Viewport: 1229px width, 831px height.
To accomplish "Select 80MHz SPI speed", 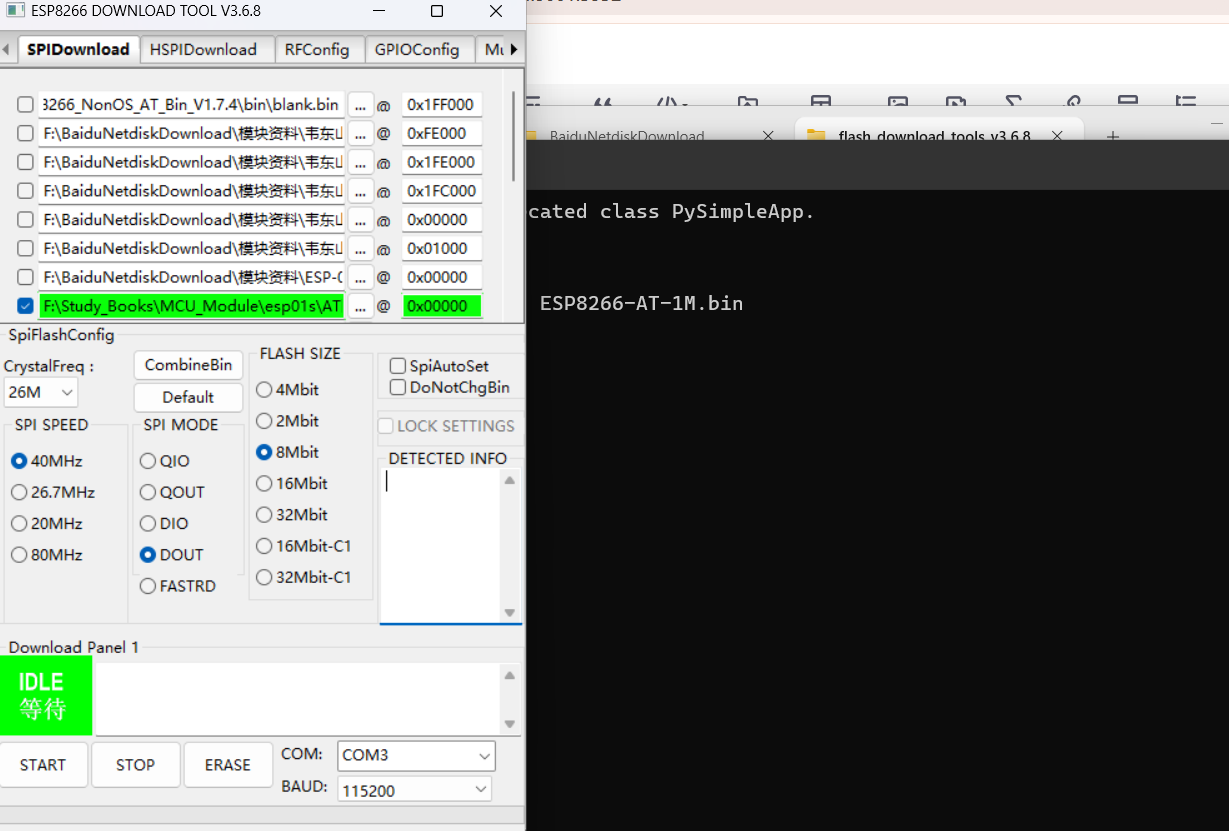I will [x=19, y=555].
